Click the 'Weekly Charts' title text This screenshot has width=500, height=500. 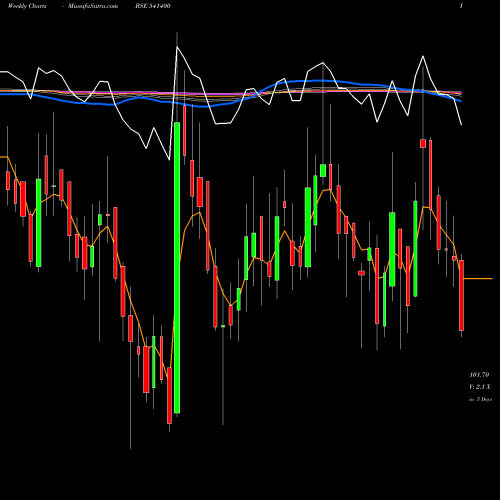pyautogui.click(x=27, y=6)
